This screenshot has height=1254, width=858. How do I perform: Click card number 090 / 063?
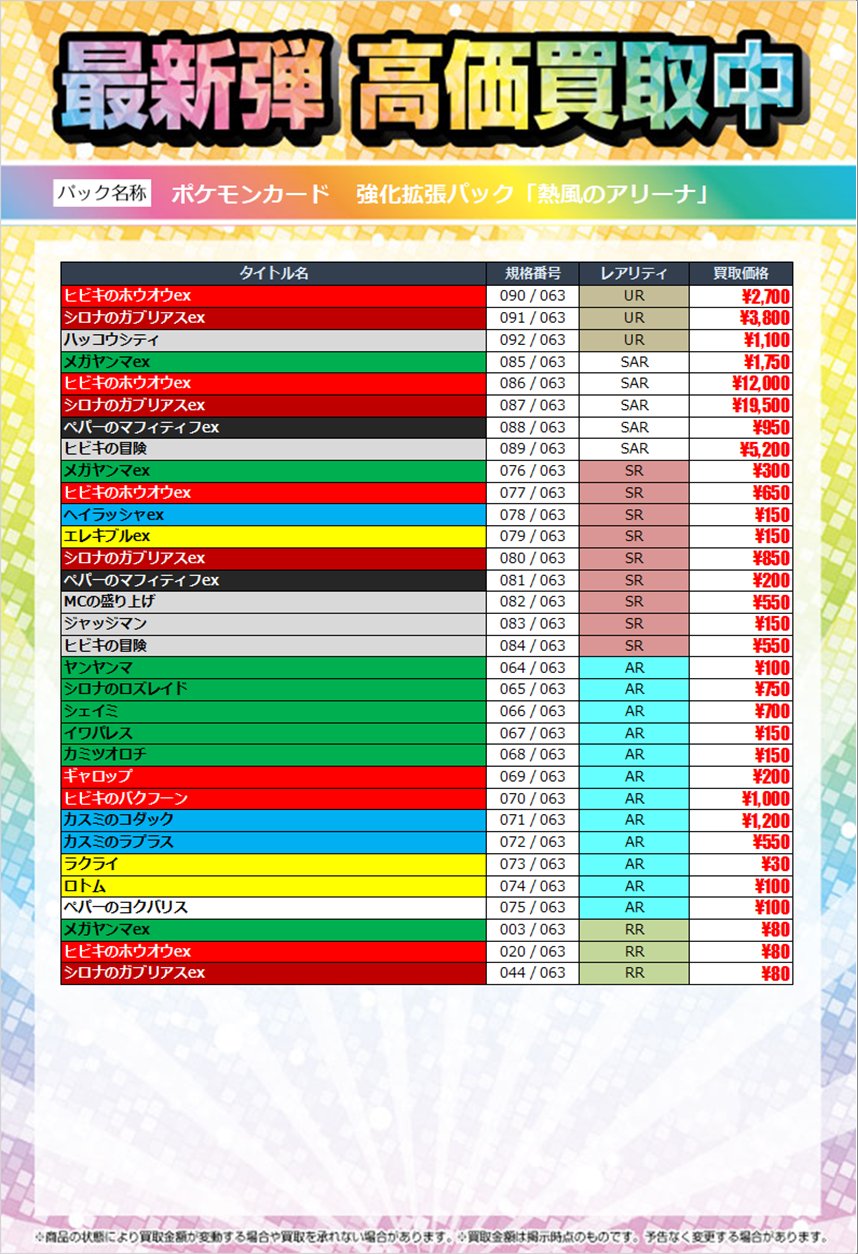533,296
